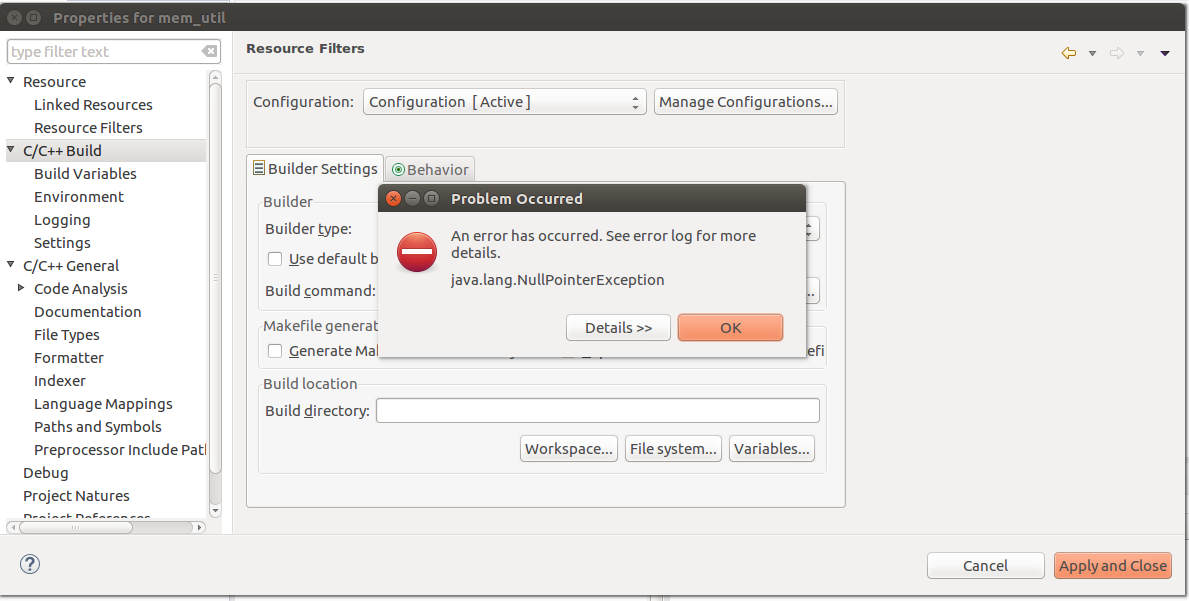Screen dimensions: 1189x601
Task: Select Paths and Symbols in the tree
Action: pos(97,427)
